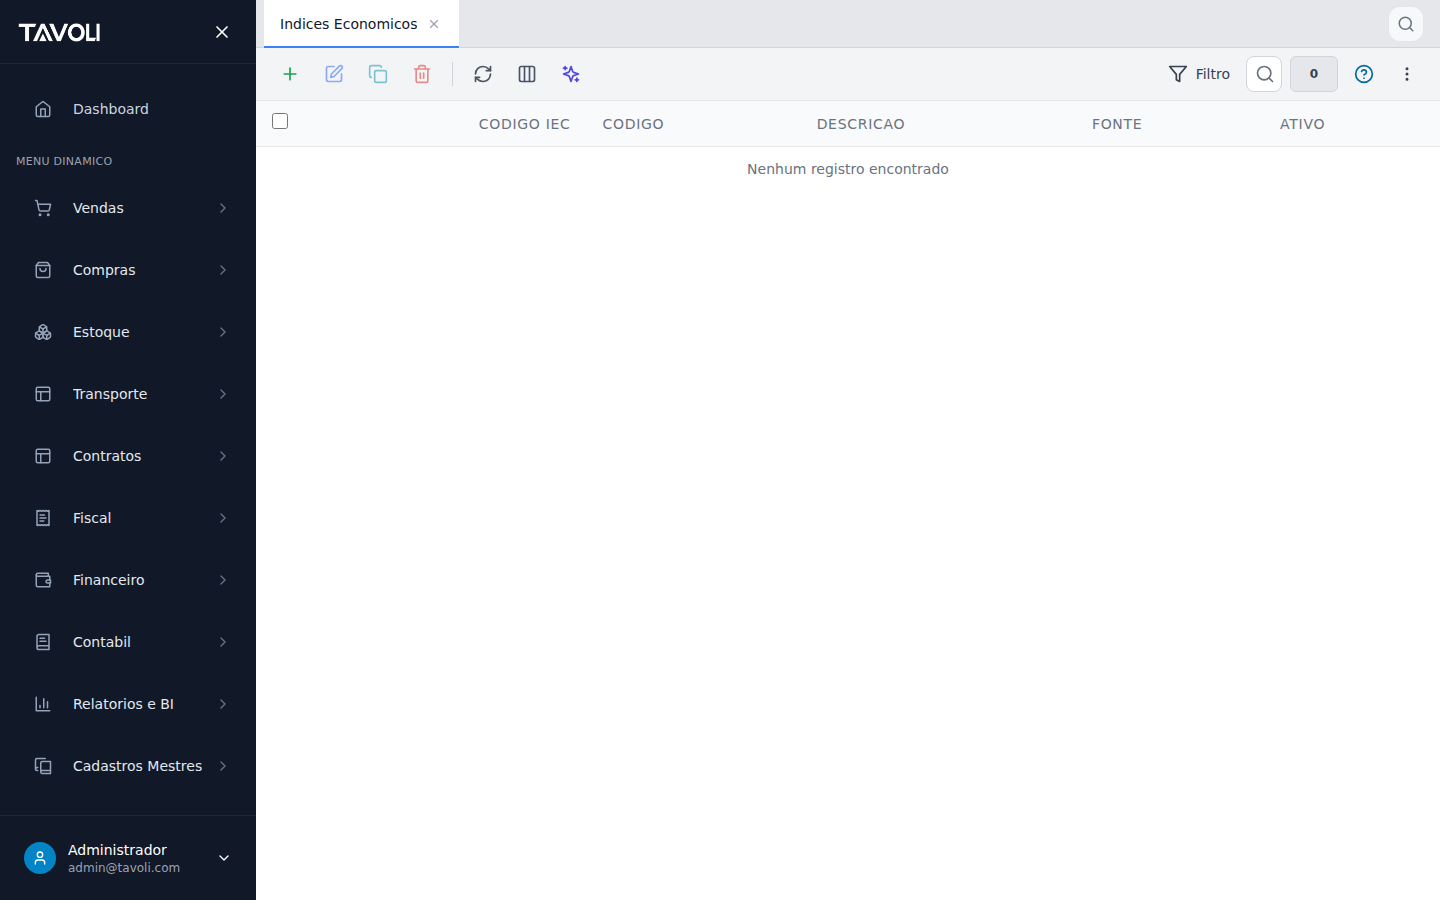
Task: Click the Contabil ledger icon
Action: tap(43, 642)
